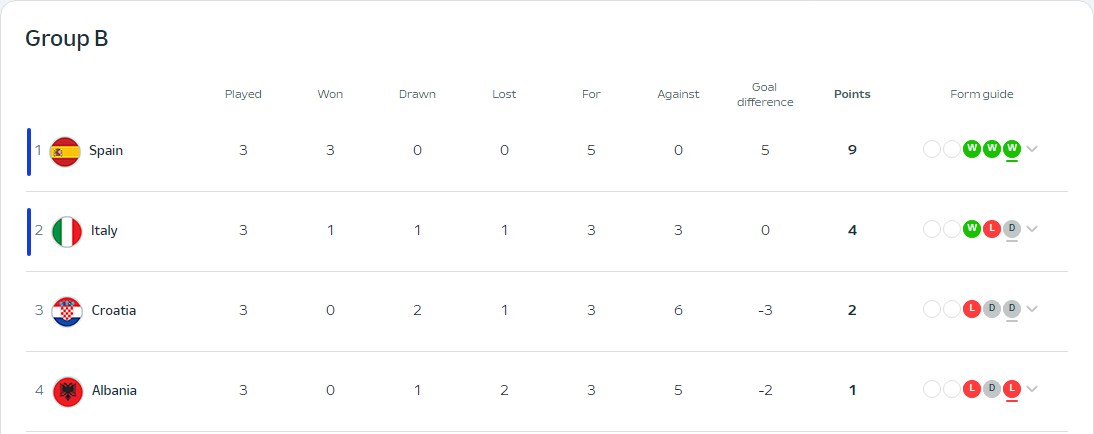The height and width of the screenshot is (434, 1094).
Task: Click Italy's red loss form badge
Action: tap(991, 229)
